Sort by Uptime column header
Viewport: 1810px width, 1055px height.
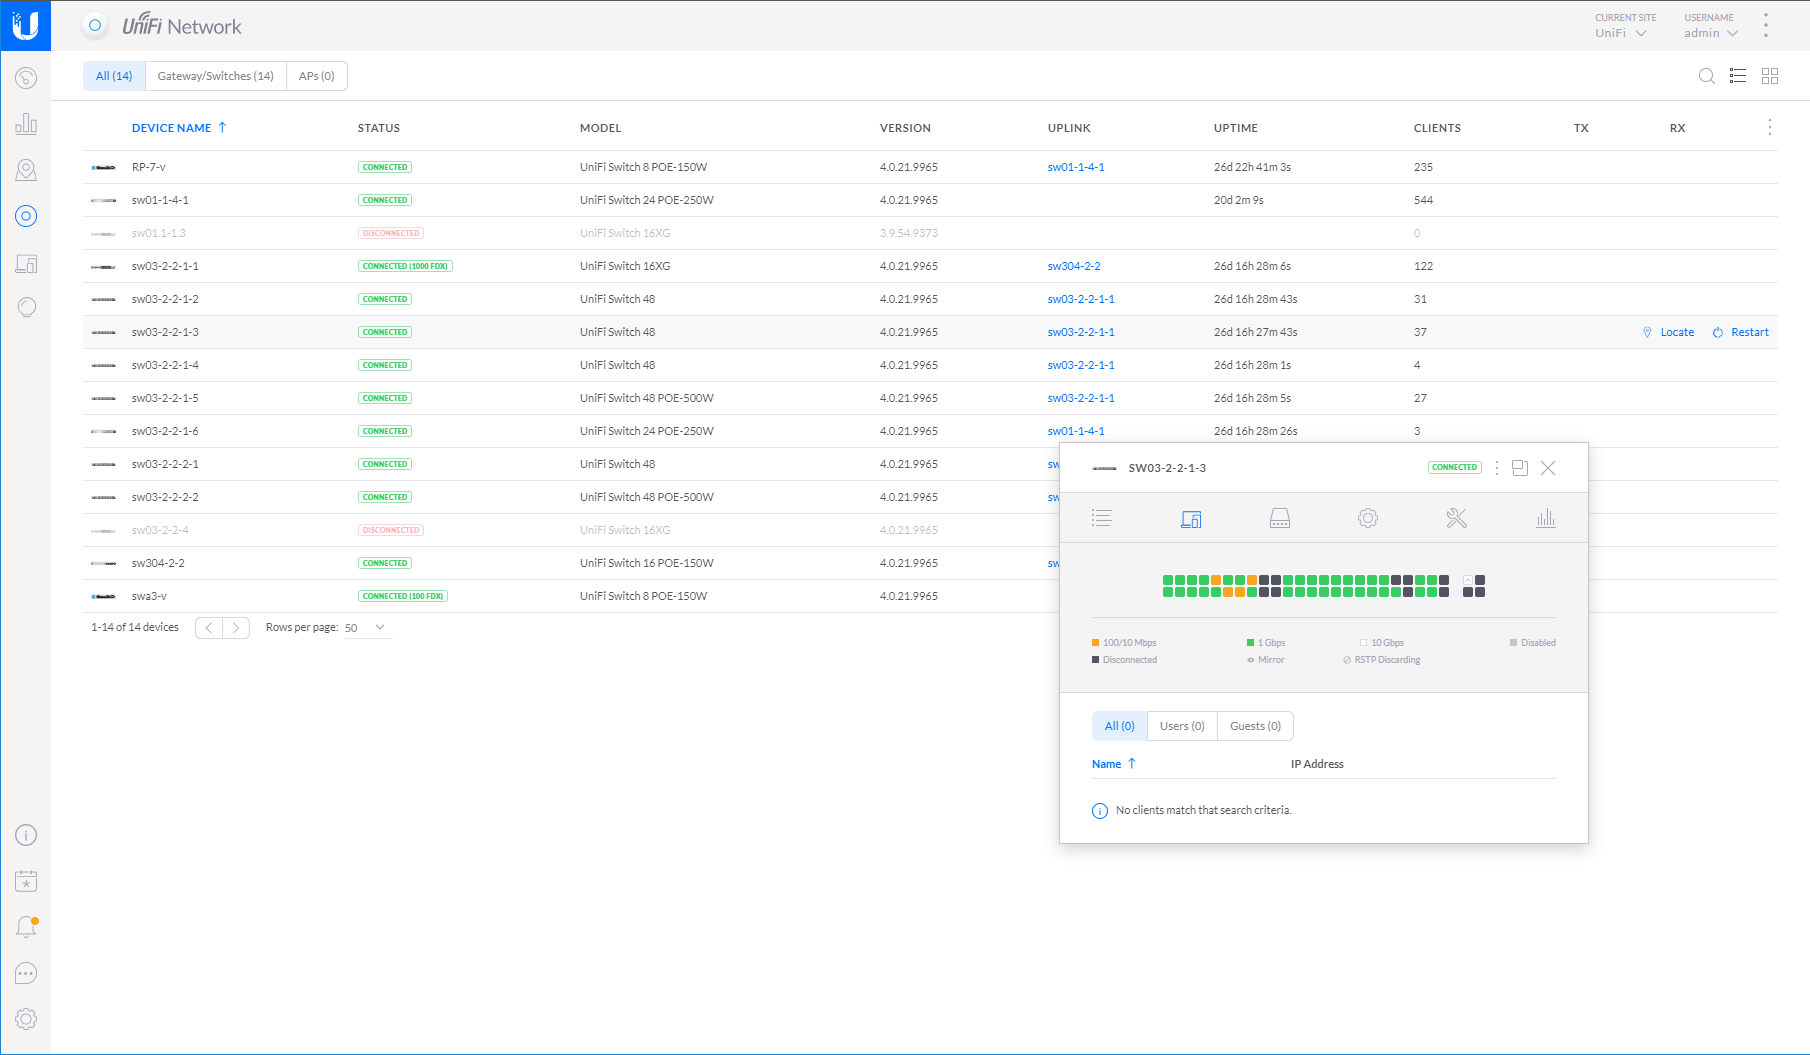click(1236, 128)
